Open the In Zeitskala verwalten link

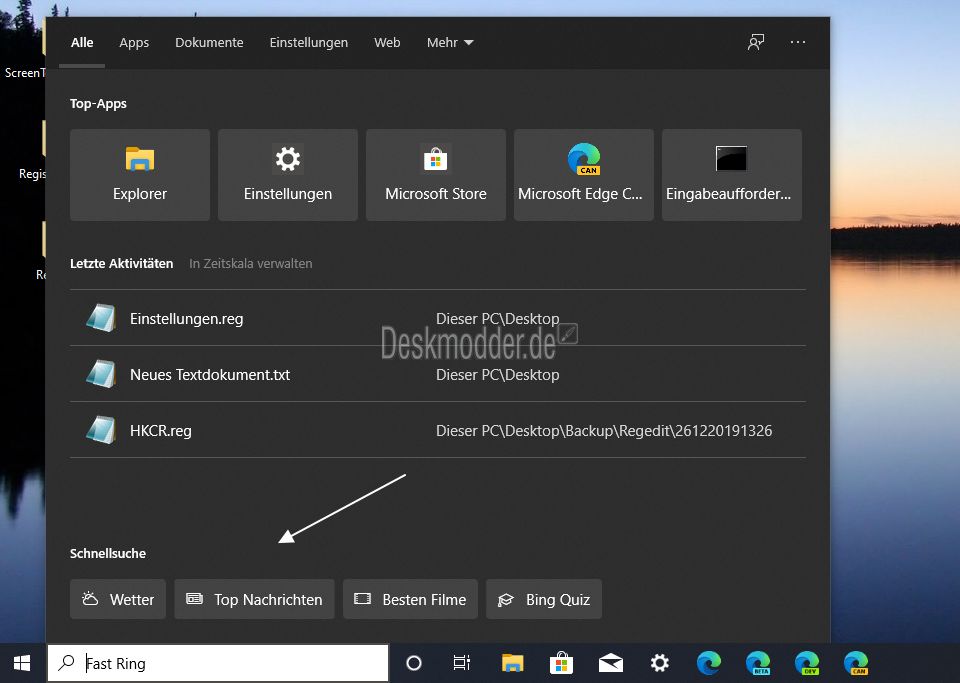[250, 264]
